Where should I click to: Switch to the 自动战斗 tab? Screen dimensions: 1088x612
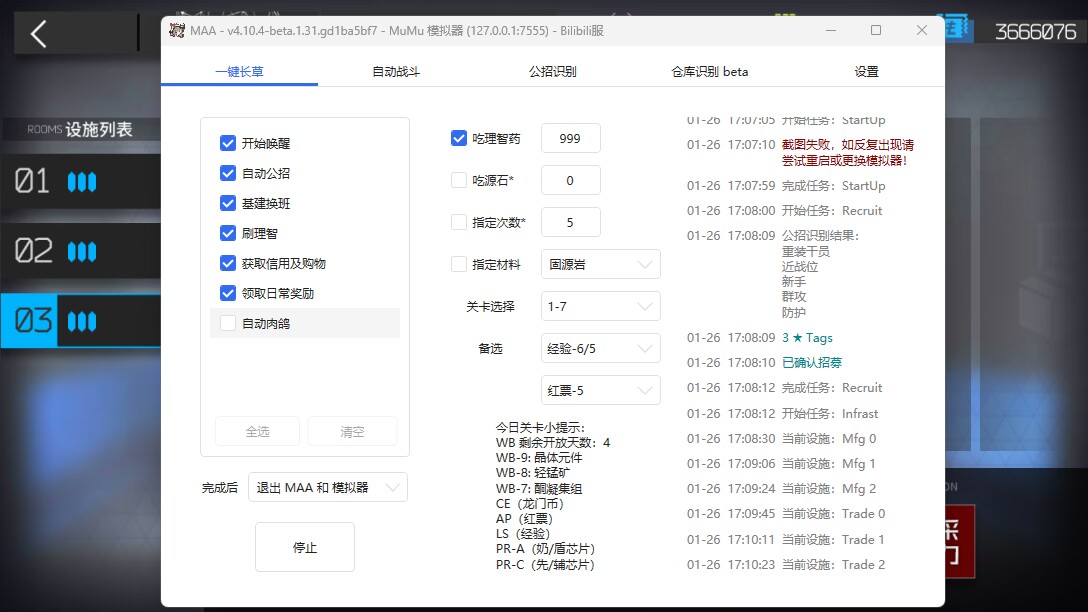coord(396,71)
